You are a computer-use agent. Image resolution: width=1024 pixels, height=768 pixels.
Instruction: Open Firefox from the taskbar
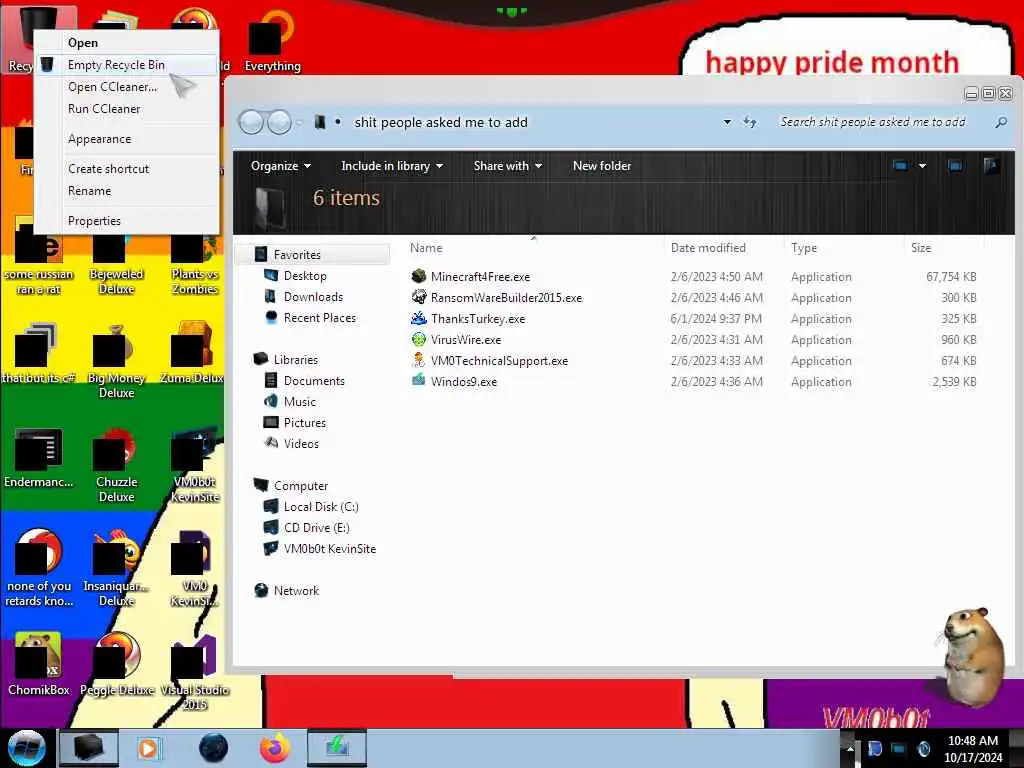(x=275, y=748)
